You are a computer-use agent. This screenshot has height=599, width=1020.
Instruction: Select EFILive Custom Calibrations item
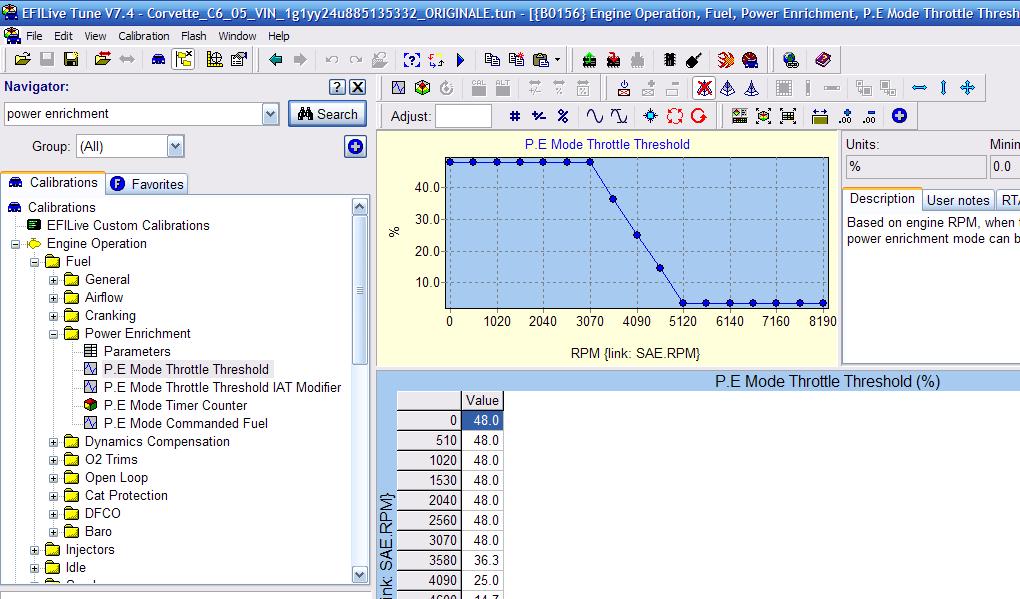pyautogui.click(x=128, y=225)
